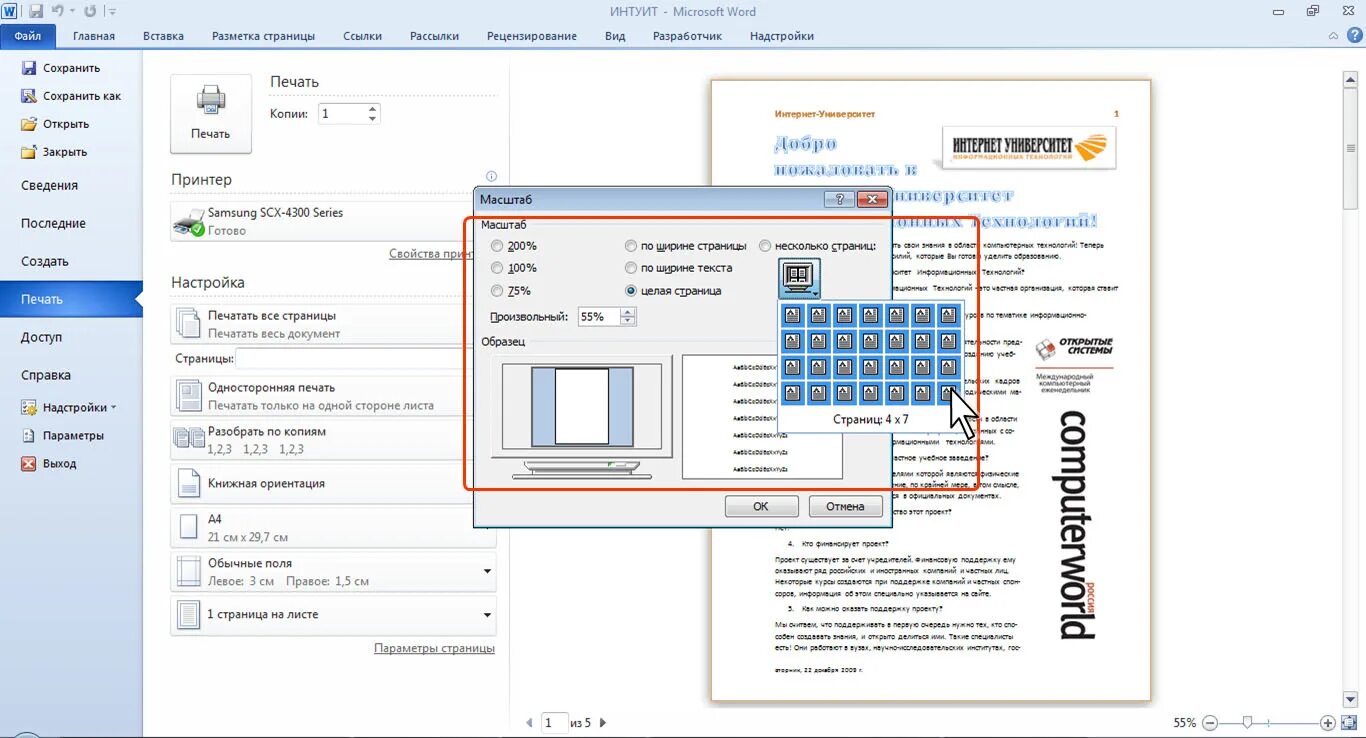
Task: Open the Параметры страницы link
Action: (x=434, y=648)
